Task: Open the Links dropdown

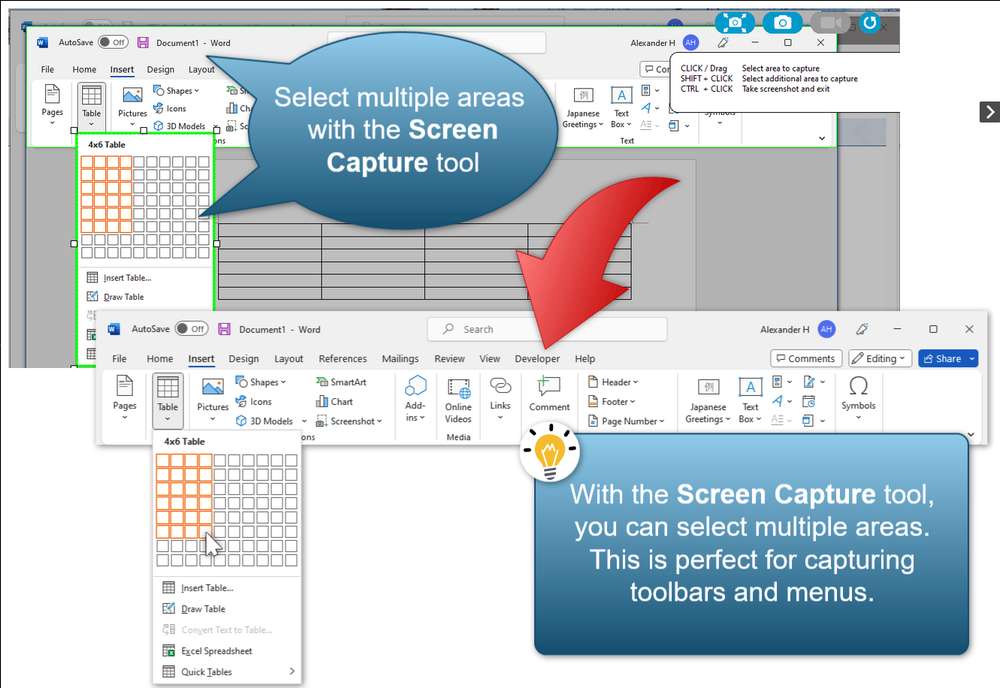Action: (x=500, y=398)
